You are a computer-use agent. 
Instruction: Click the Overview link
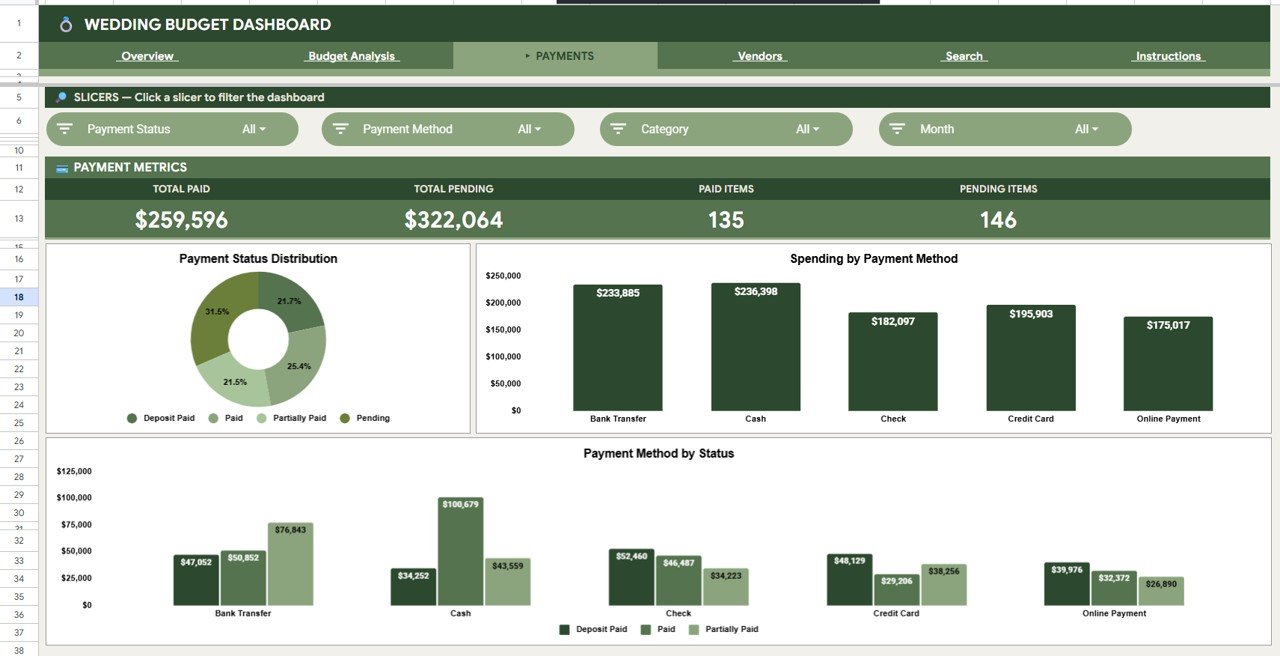(147, 56)
